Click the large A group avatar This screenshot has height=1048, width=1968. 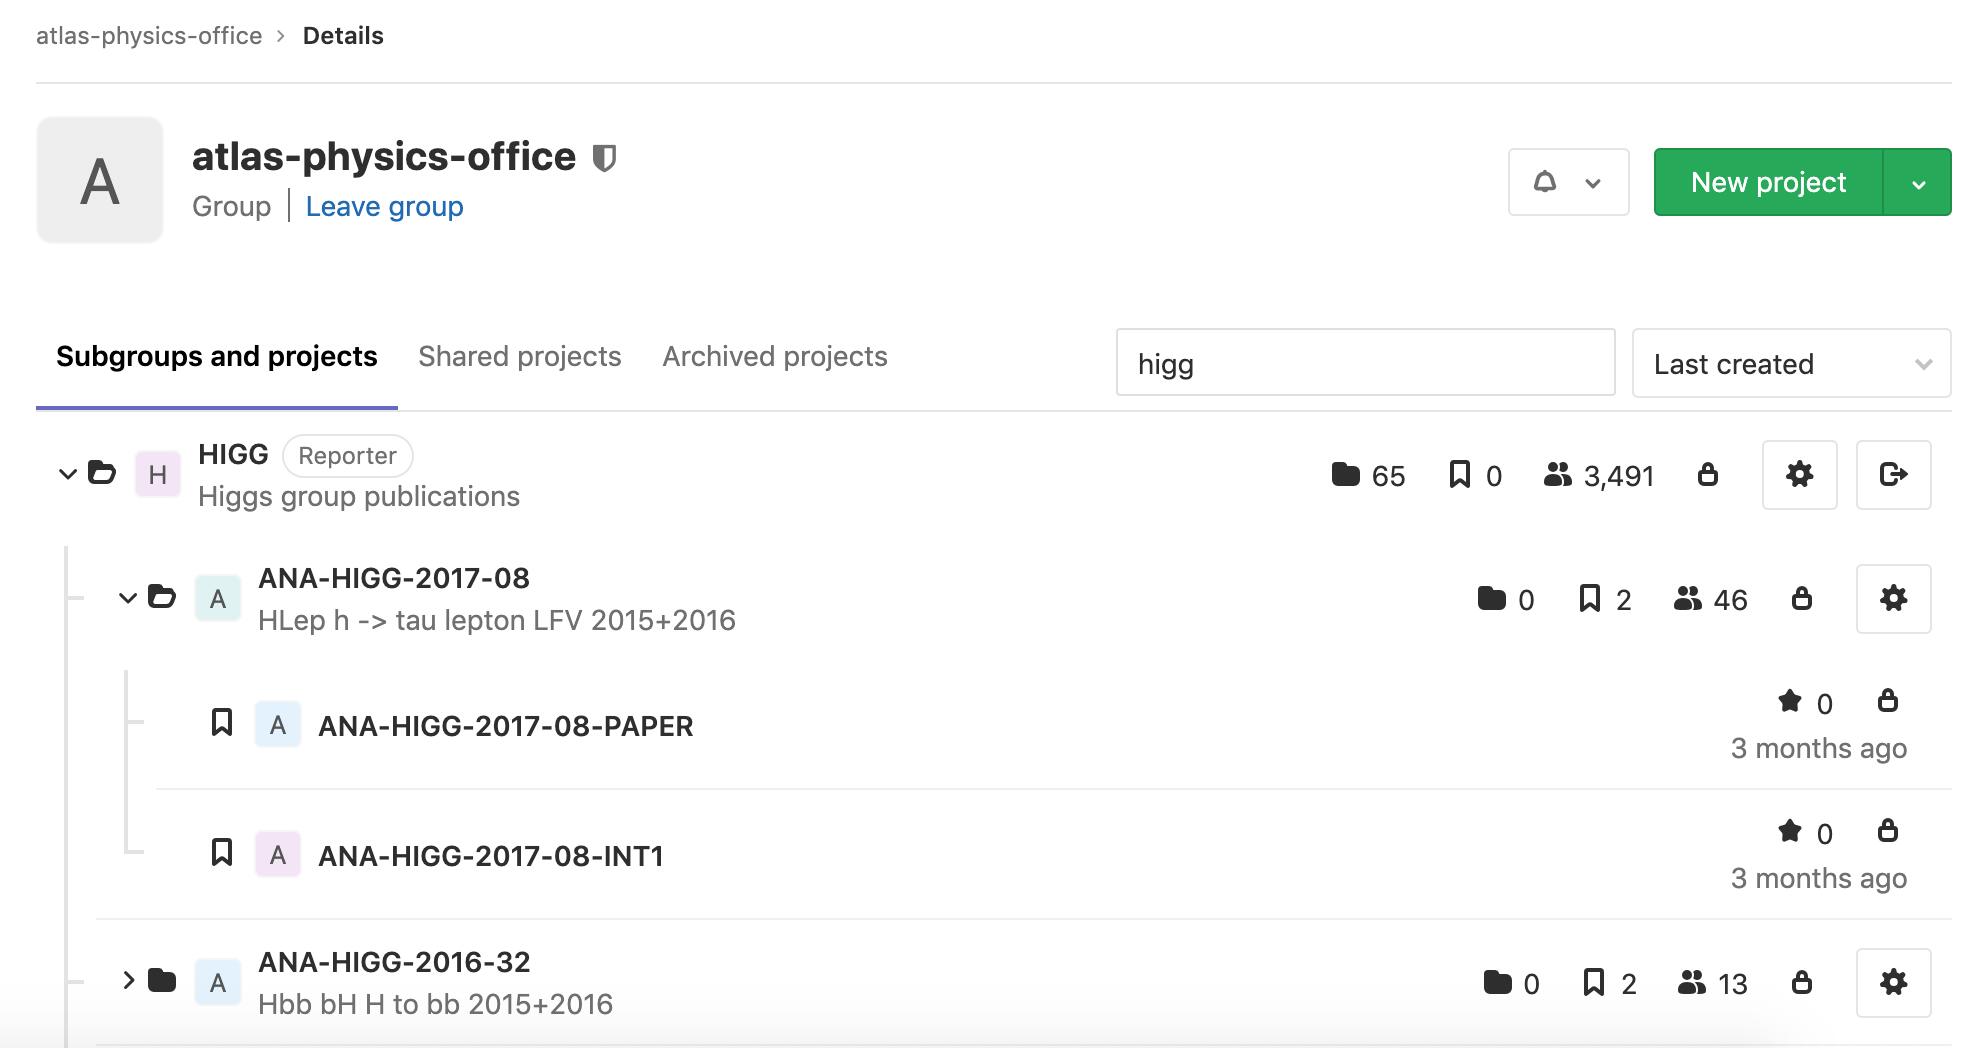100,180
